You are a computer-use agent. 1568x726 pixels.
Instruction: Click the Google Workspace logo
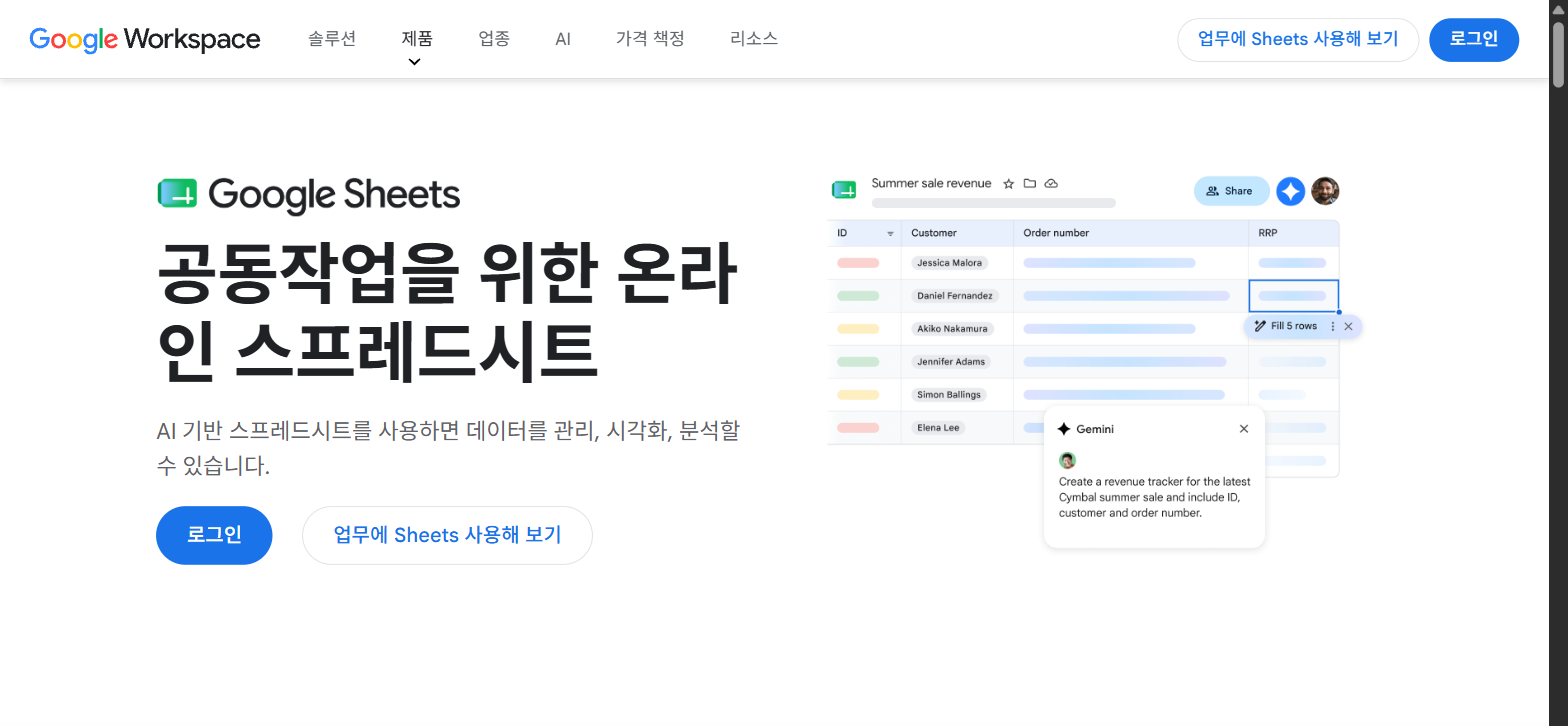pyautogui.click(x=145, y=39)
